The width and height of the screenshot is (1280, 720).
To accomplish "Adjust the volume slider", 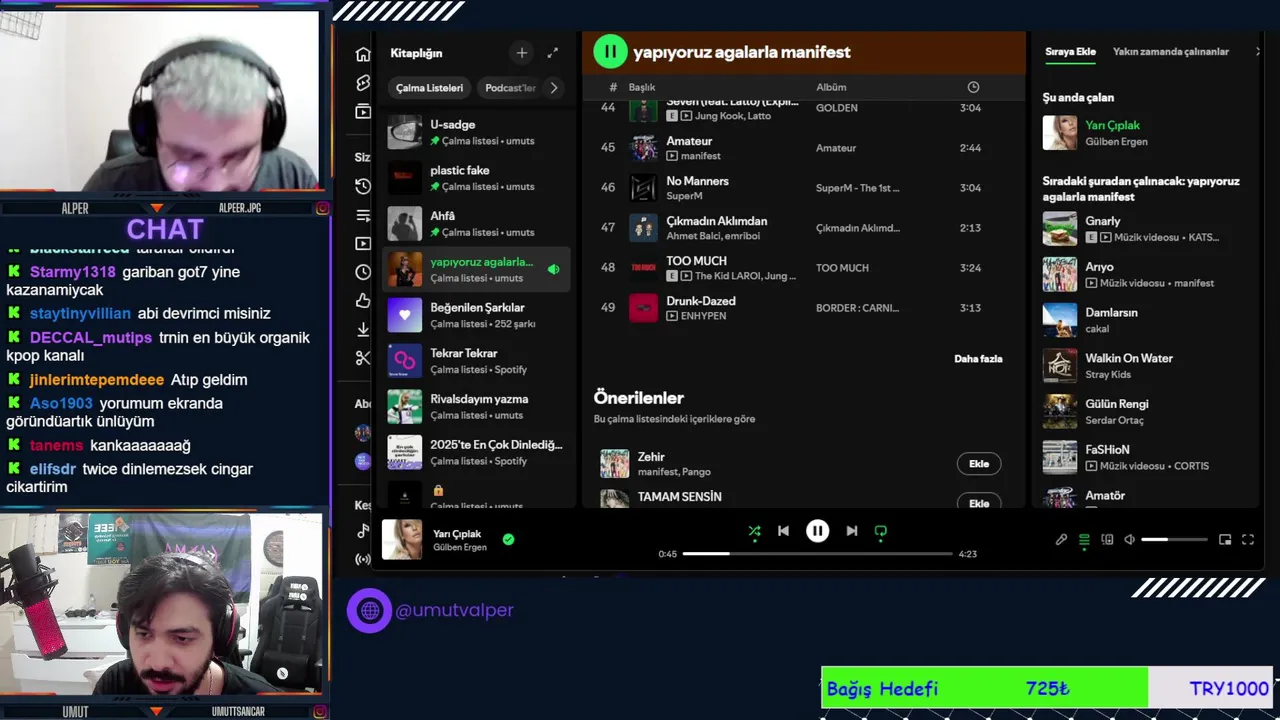I will (x=1174, y=540).
